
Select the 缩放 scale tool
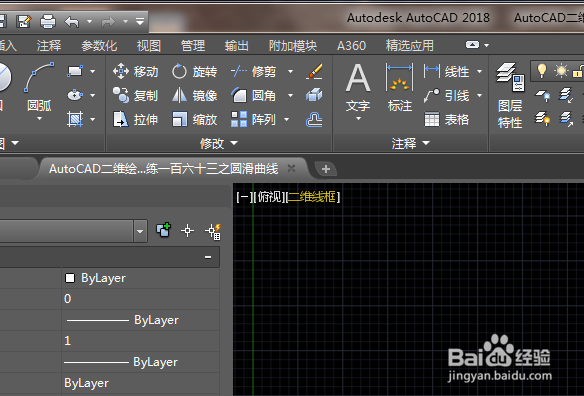(x=194, y=120)
